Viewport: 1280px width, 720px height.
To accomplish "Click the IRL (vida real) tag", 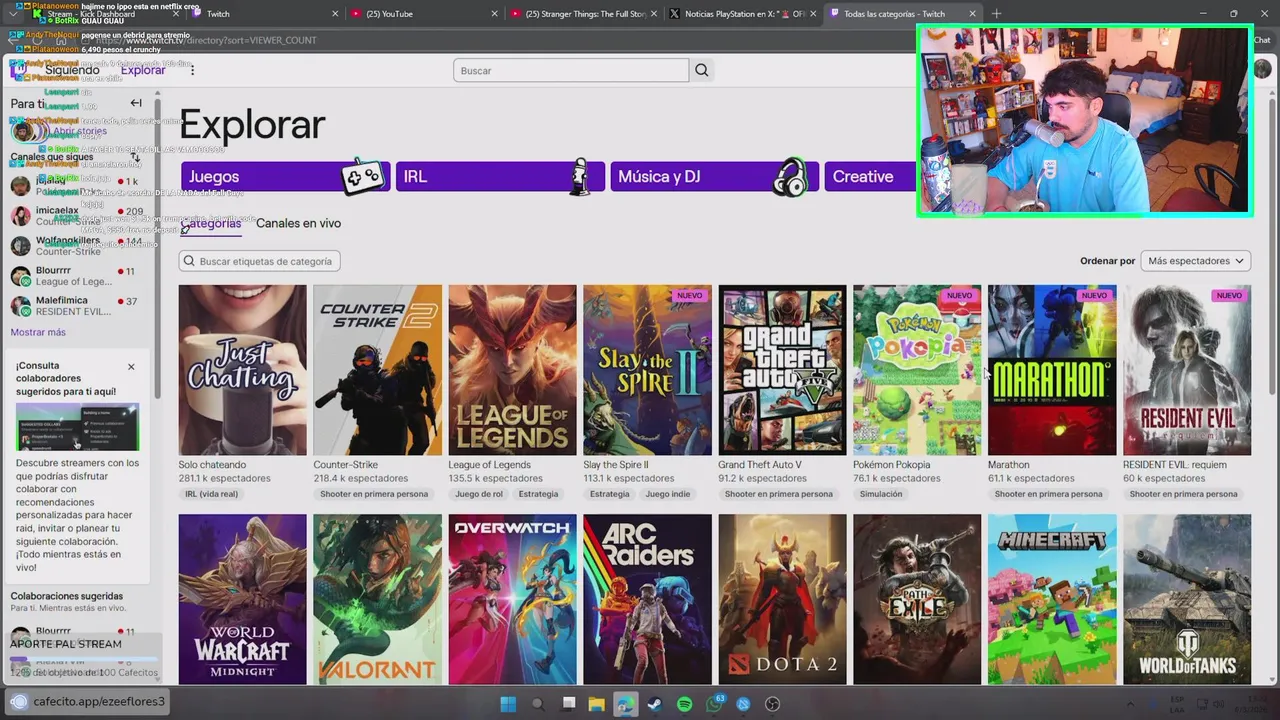I will (211, 494).
